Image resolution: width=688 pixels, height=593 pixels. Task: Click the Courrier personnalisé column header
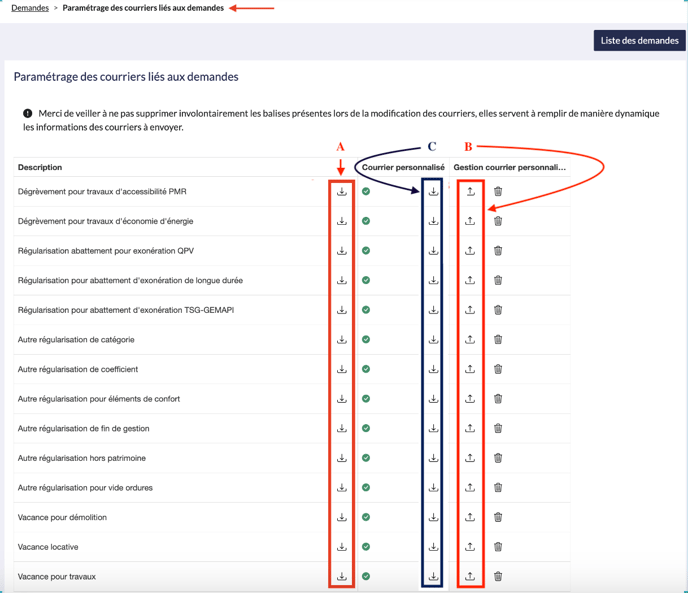point(403,167)
